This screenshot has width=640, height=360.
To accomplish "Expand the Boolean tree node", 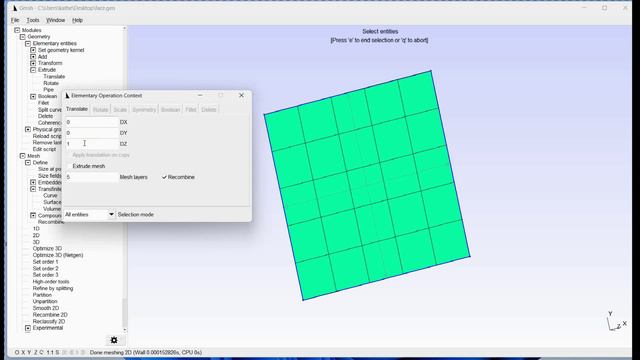I will (x=33, y=96).
